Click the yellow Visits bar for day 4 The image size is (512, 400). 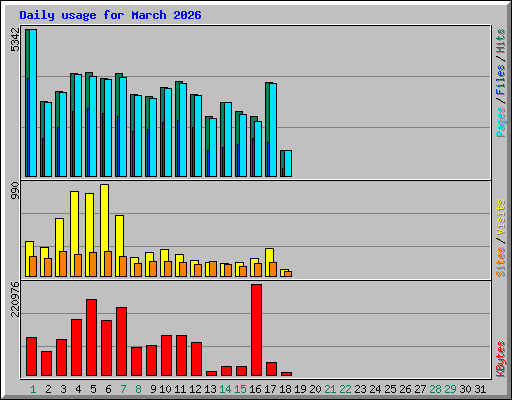coord(74,223)
